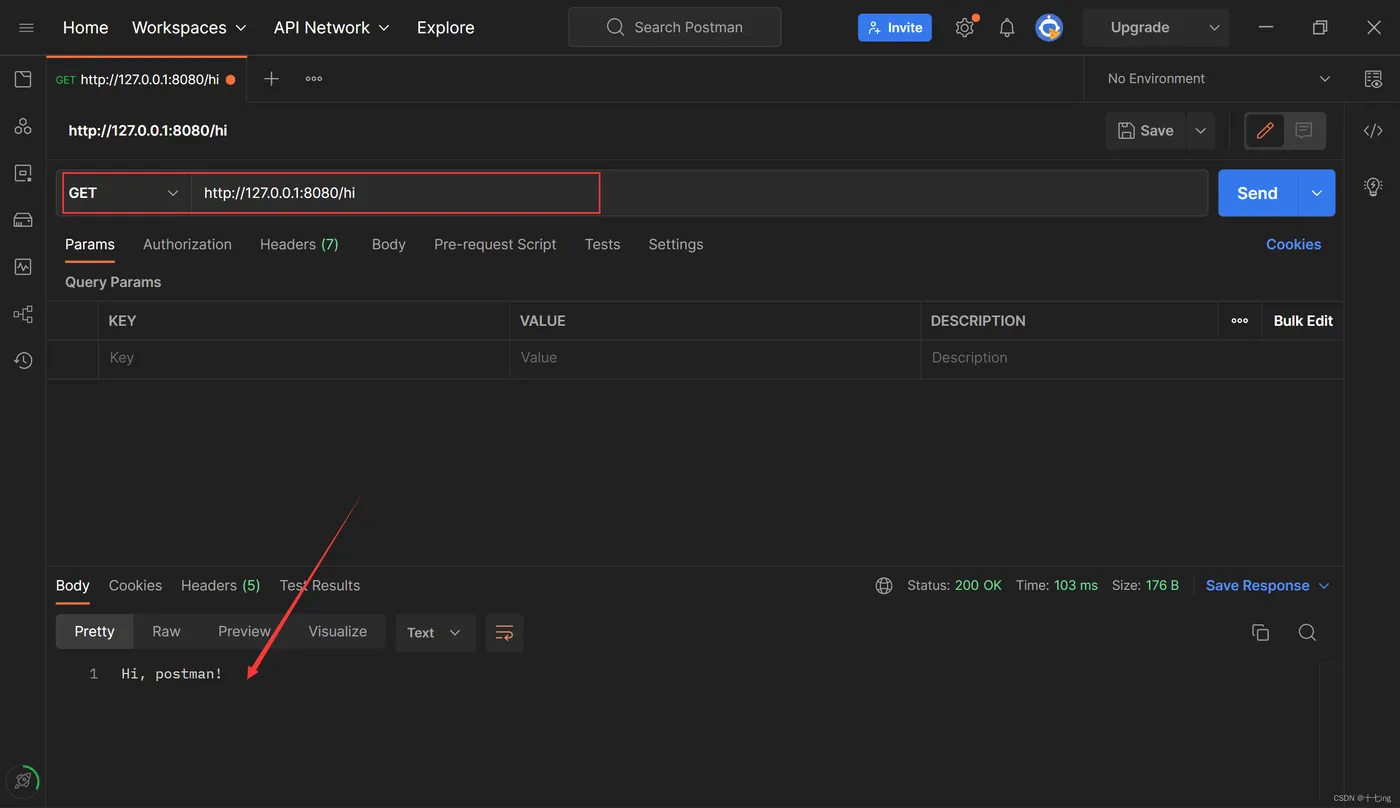
Task: Click the user avatar icon
Action: click(x=1049, y=28)
